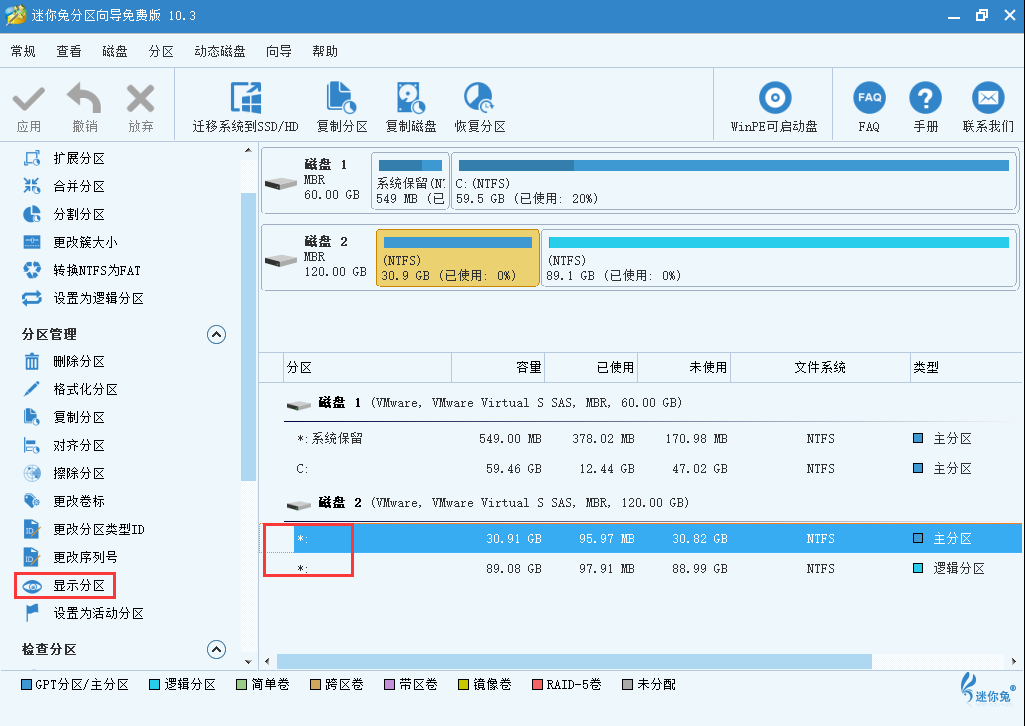Viewport: 1025px width, 726px height.
Task: Choose Change Partition Type ID (更改分区类型ID)
Action: [x=83, y=529]
